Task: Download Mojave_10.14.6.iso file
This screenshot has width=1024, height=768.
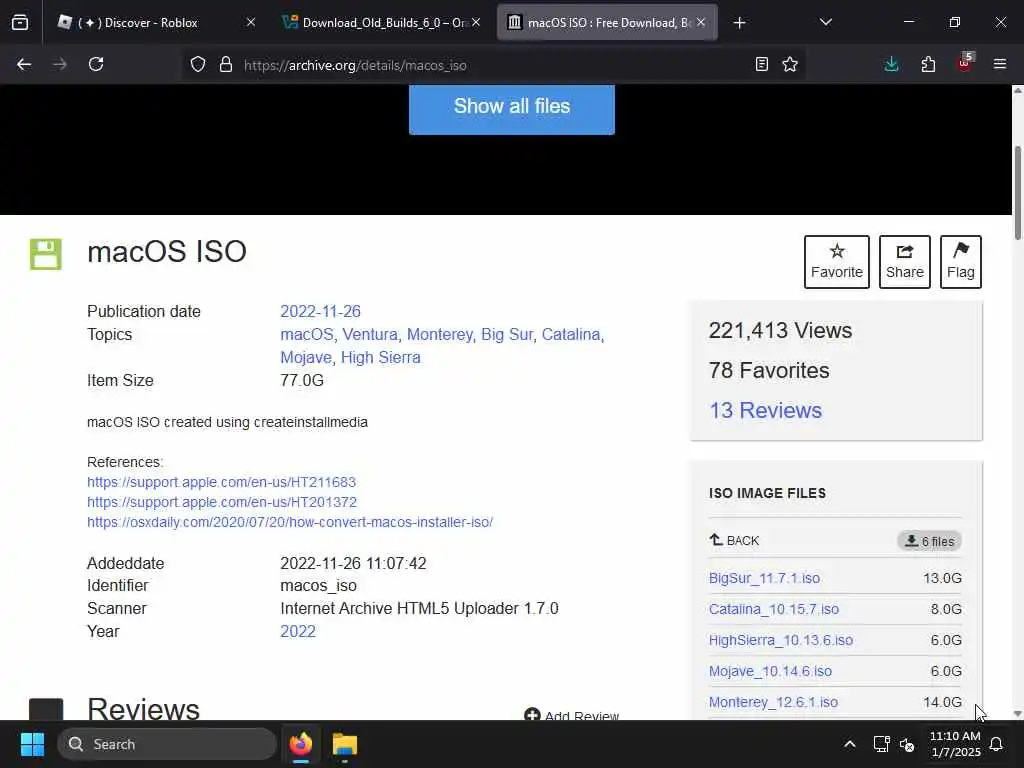Action: pyautogui.click(x=771, y=671)
